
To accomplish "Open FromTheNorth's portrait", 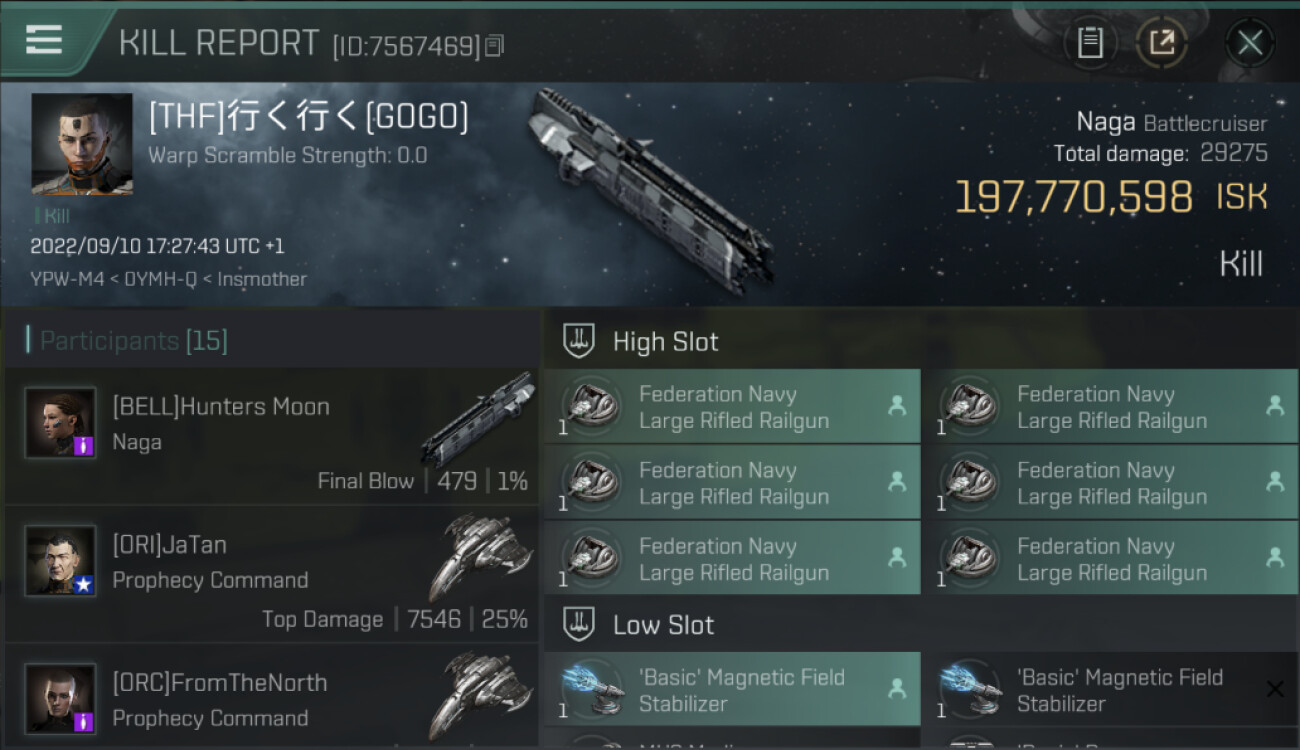I will click(61, 699).
